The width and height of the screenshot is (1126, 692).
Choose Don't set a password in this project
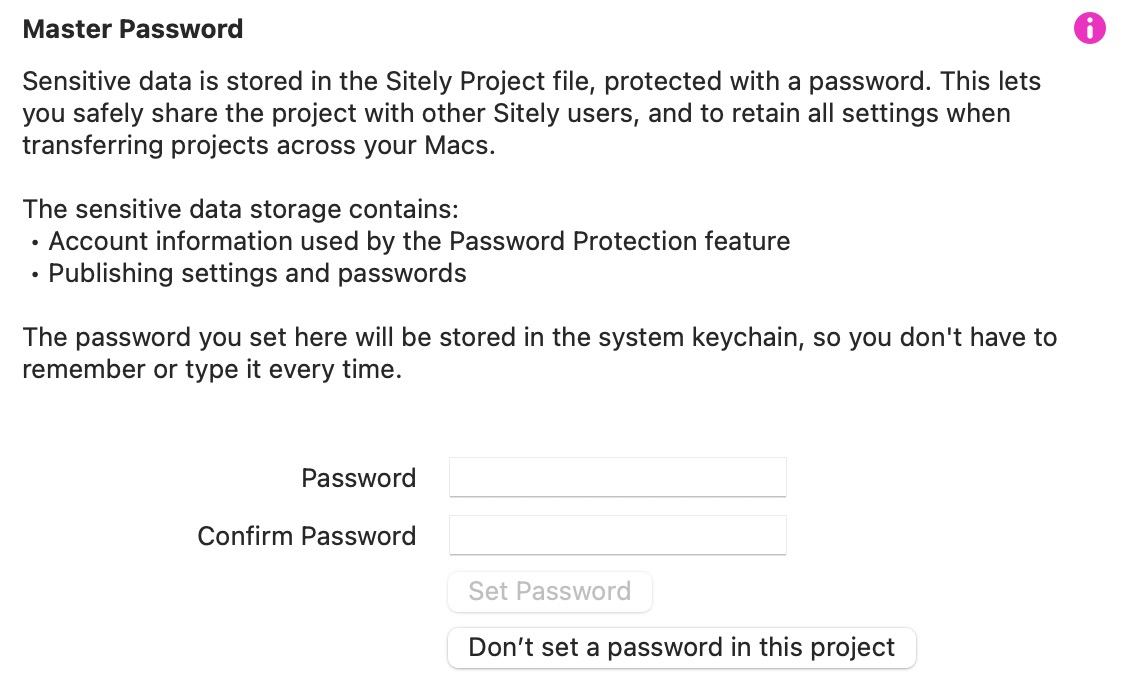681,647
